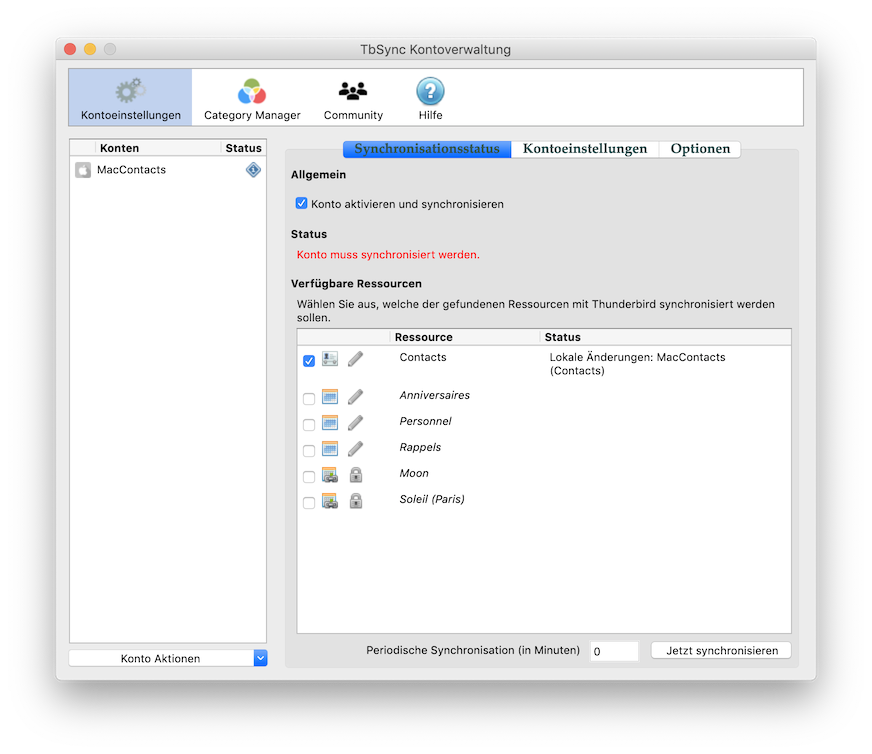Screen dimensions: 872x754
Task: Switch to the Synchronisationsstatus tab
Action: tap(427, 149)
